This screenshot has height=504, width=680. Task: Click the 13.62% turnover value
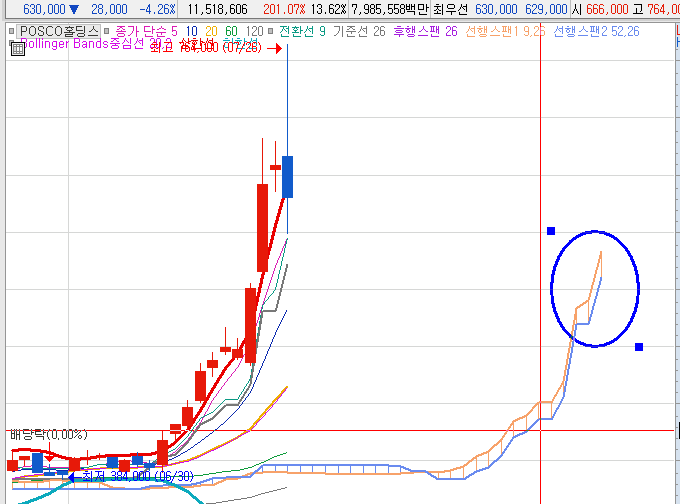[x=328, y=9]
